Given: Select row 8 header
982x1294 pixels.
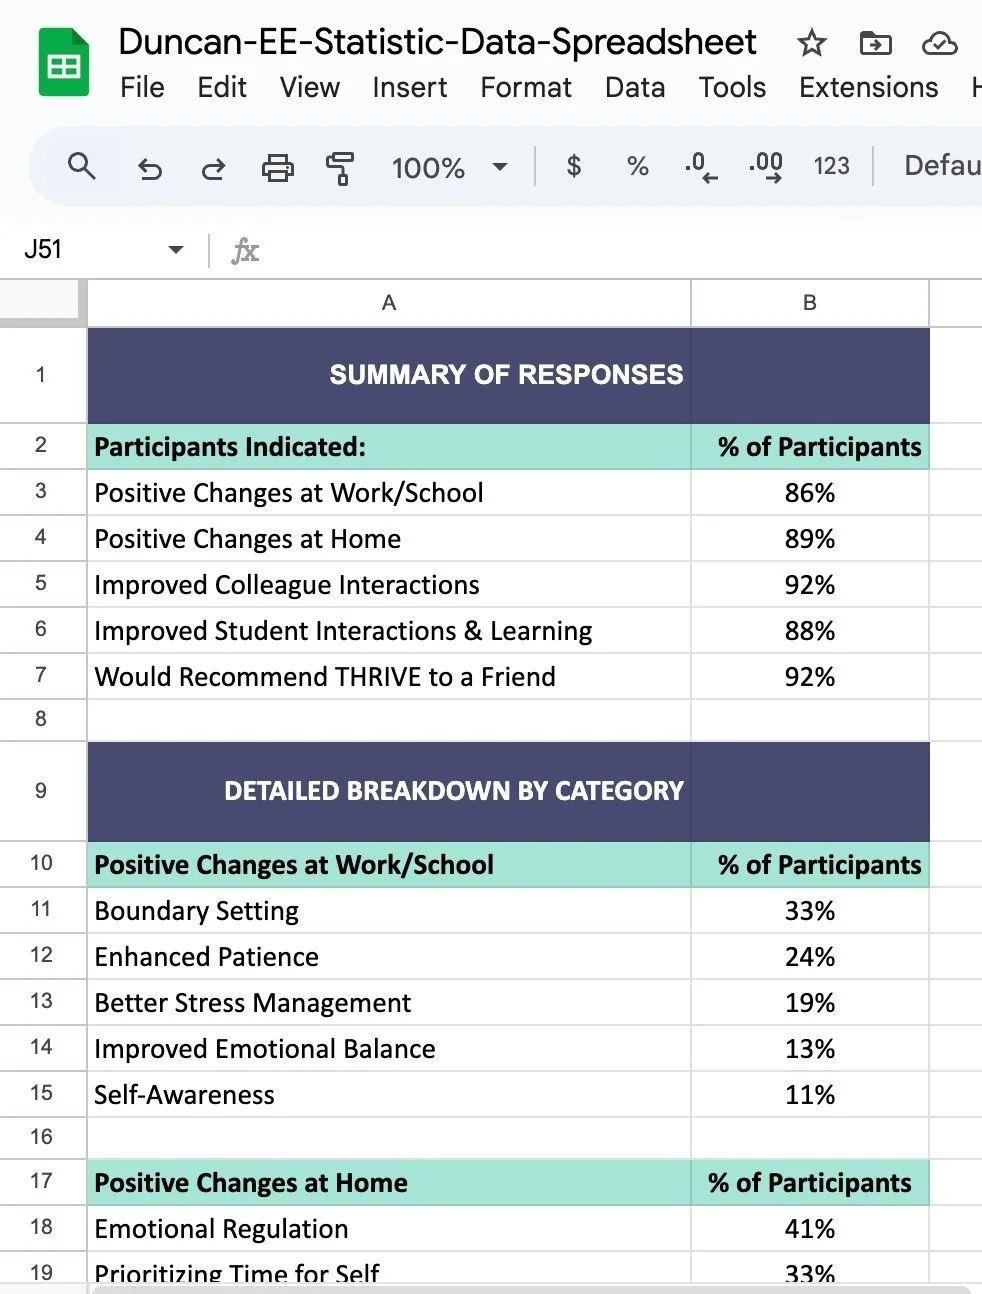Looking at the screenshot, I should pyautogui.click(x=41, y=719).
